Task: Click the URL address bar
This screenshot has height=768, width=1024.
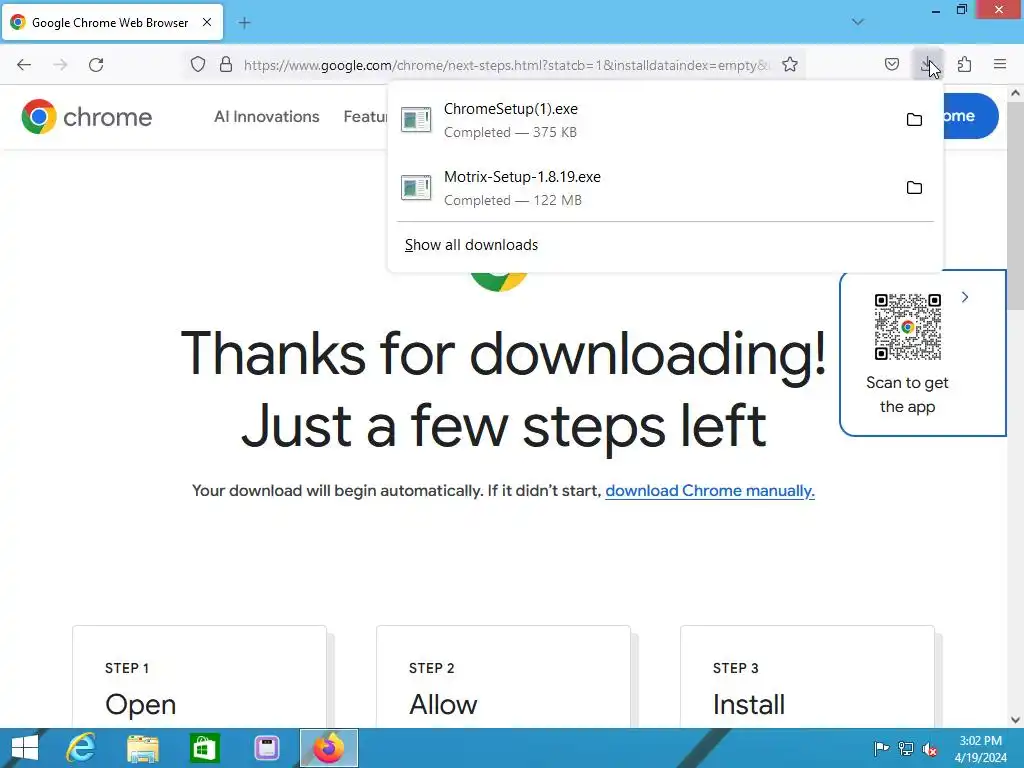Action: coord(506,65)
